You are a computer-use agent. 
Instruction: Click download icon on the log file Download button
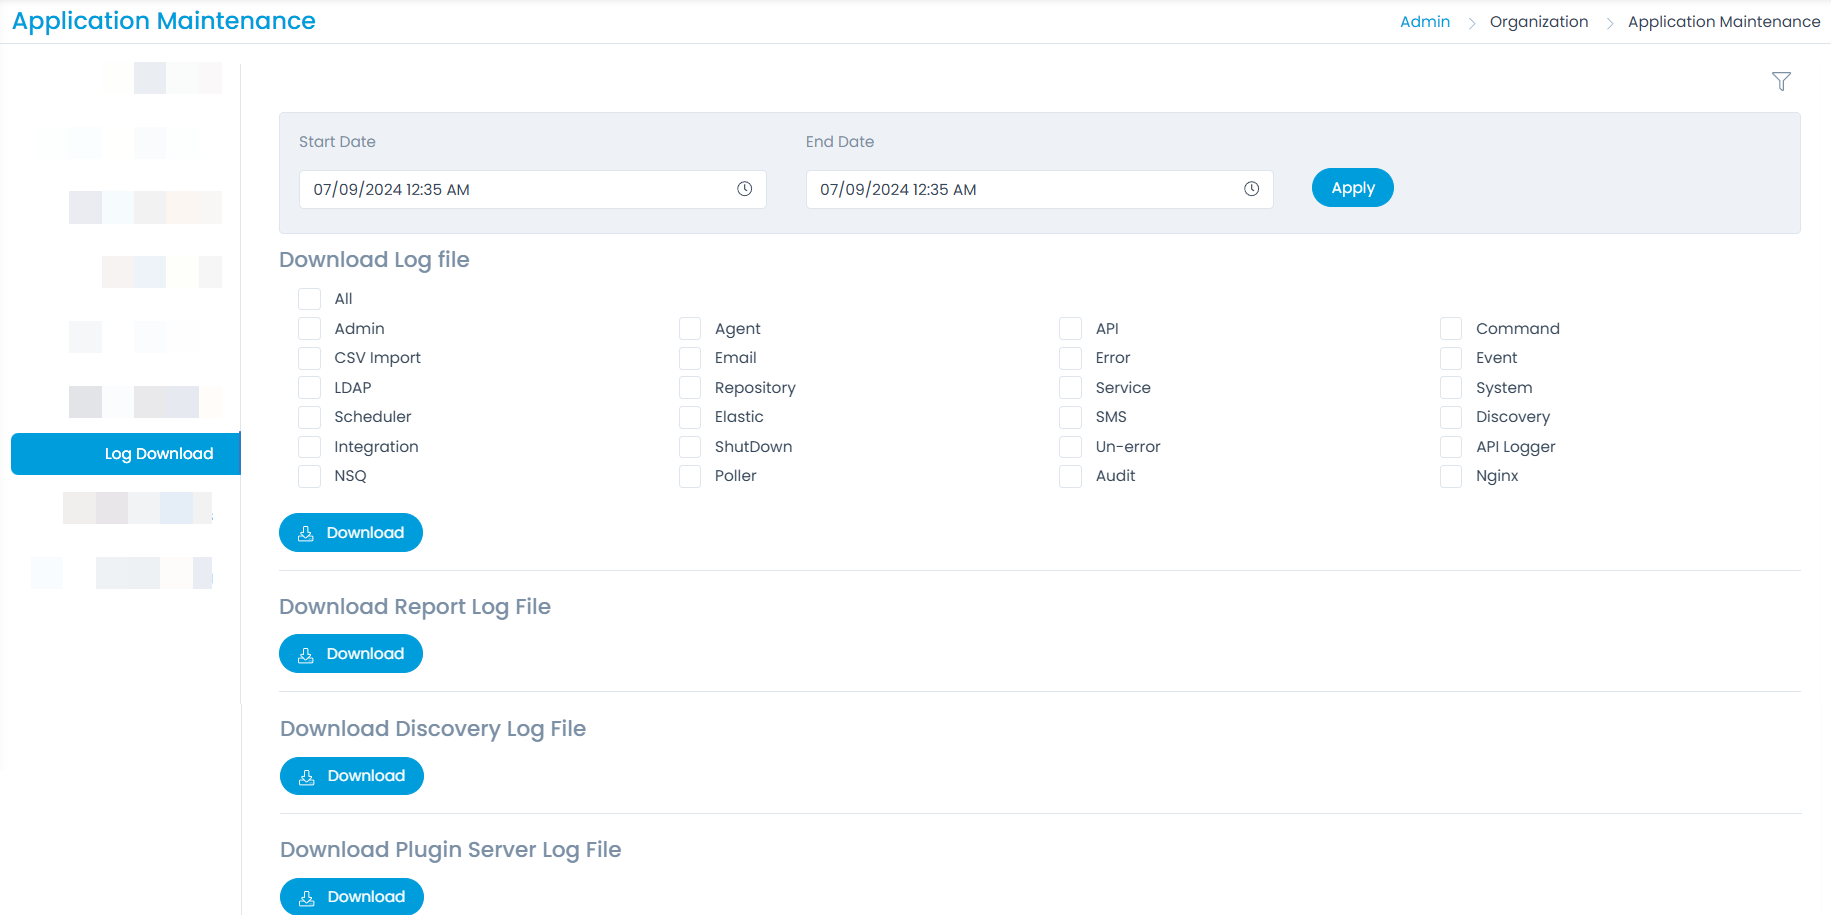click(x=306, y=532)
